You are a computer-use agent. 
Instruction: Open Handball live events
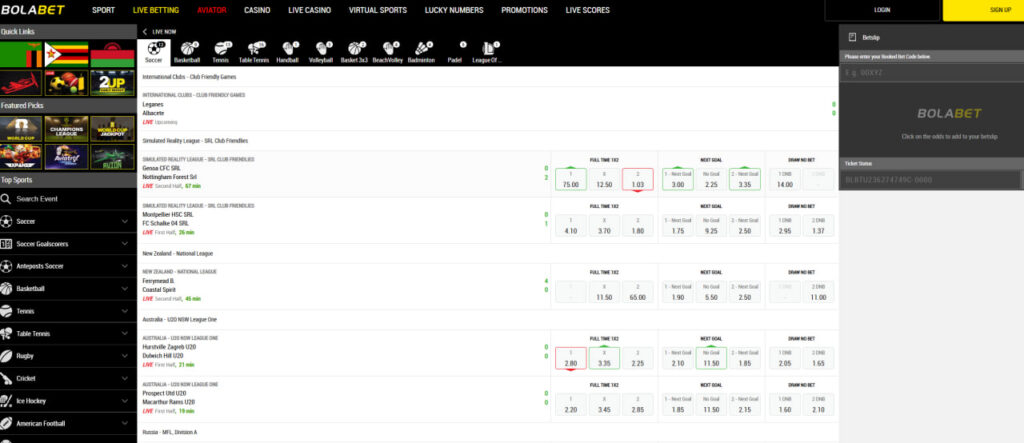tap(287, 52)
